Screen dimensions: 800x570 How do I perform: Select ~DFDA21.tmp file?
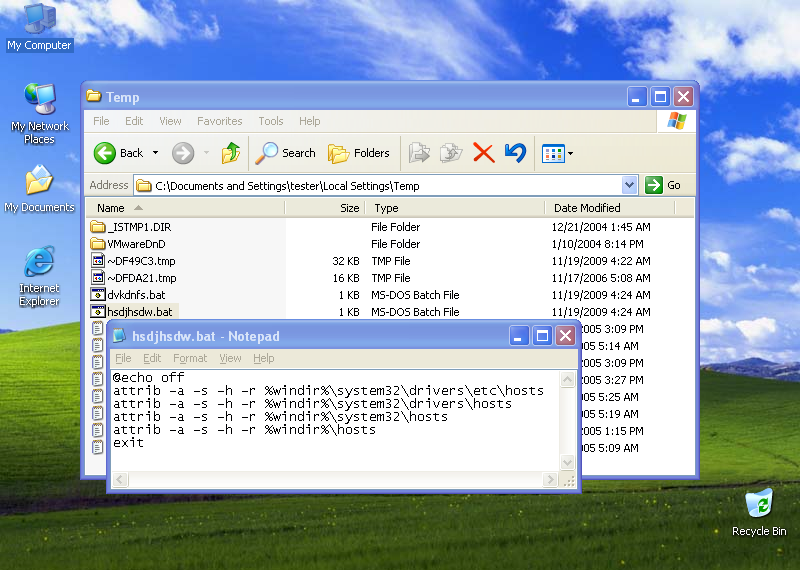(x=134, y=278)
